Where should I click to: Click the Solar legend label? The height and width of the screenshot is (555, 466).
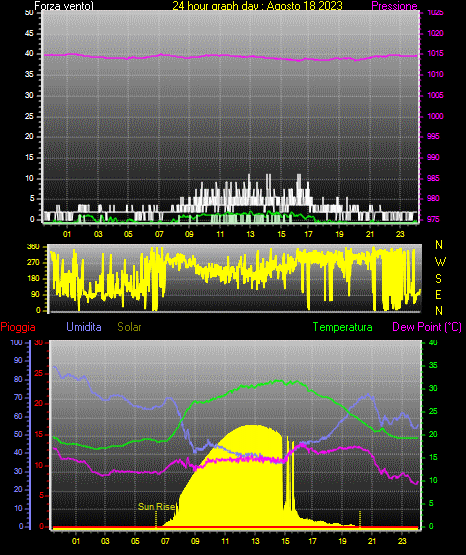tap(129, 327)
